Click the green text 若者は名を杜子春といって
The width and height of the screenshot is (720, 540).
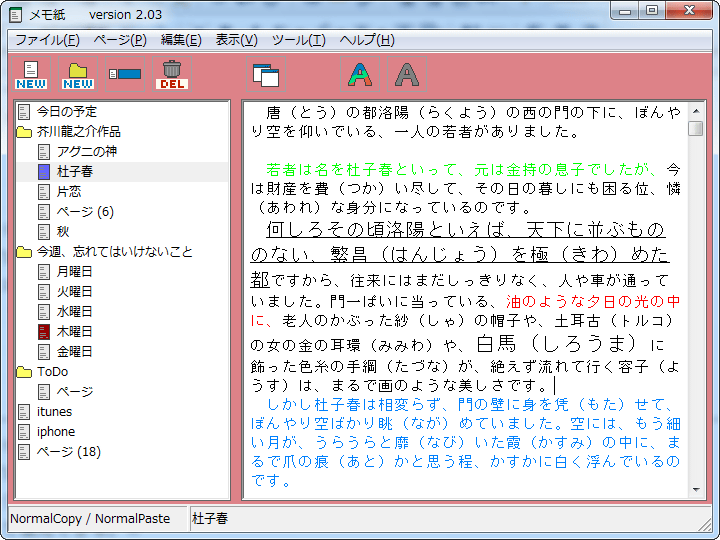tap(362, 170)
